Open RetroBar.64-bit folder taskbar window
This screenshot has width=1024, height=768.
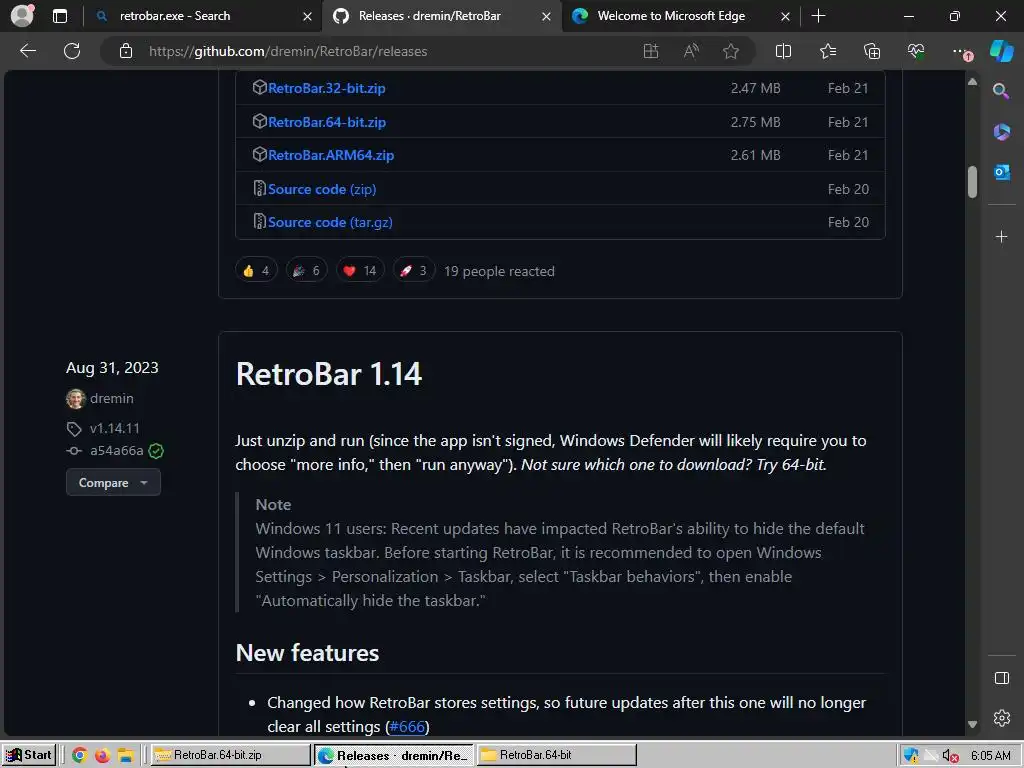click(556, 755)
